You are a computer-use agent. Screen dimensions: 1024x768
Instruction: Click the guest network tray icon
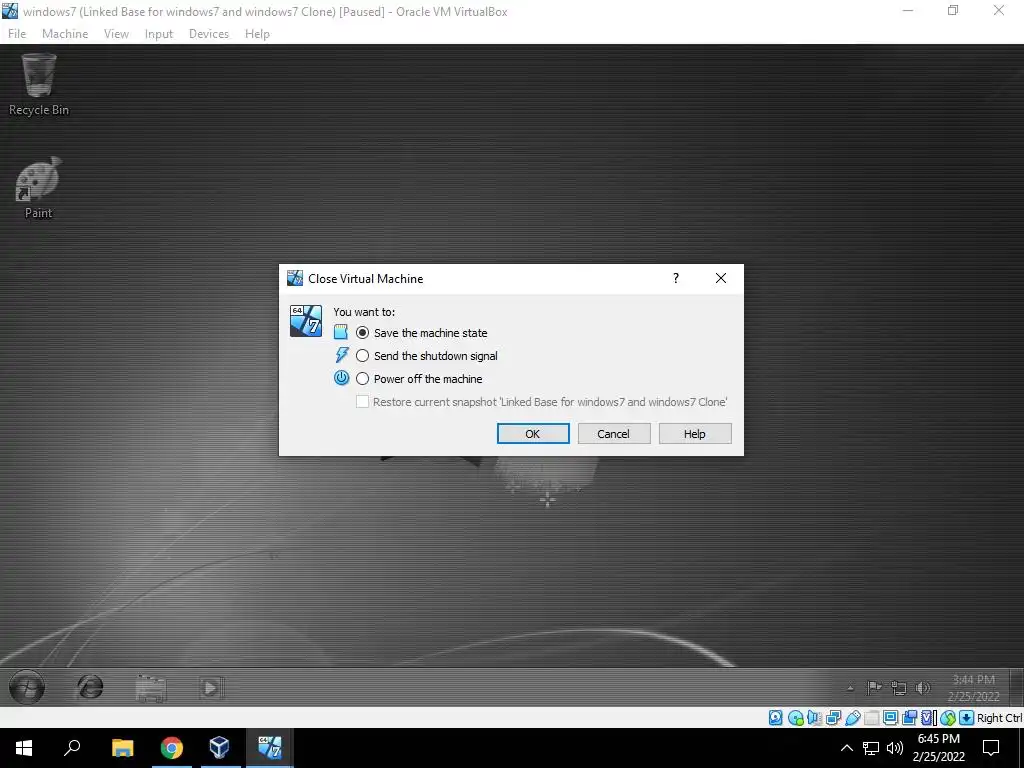pos(899,688)
